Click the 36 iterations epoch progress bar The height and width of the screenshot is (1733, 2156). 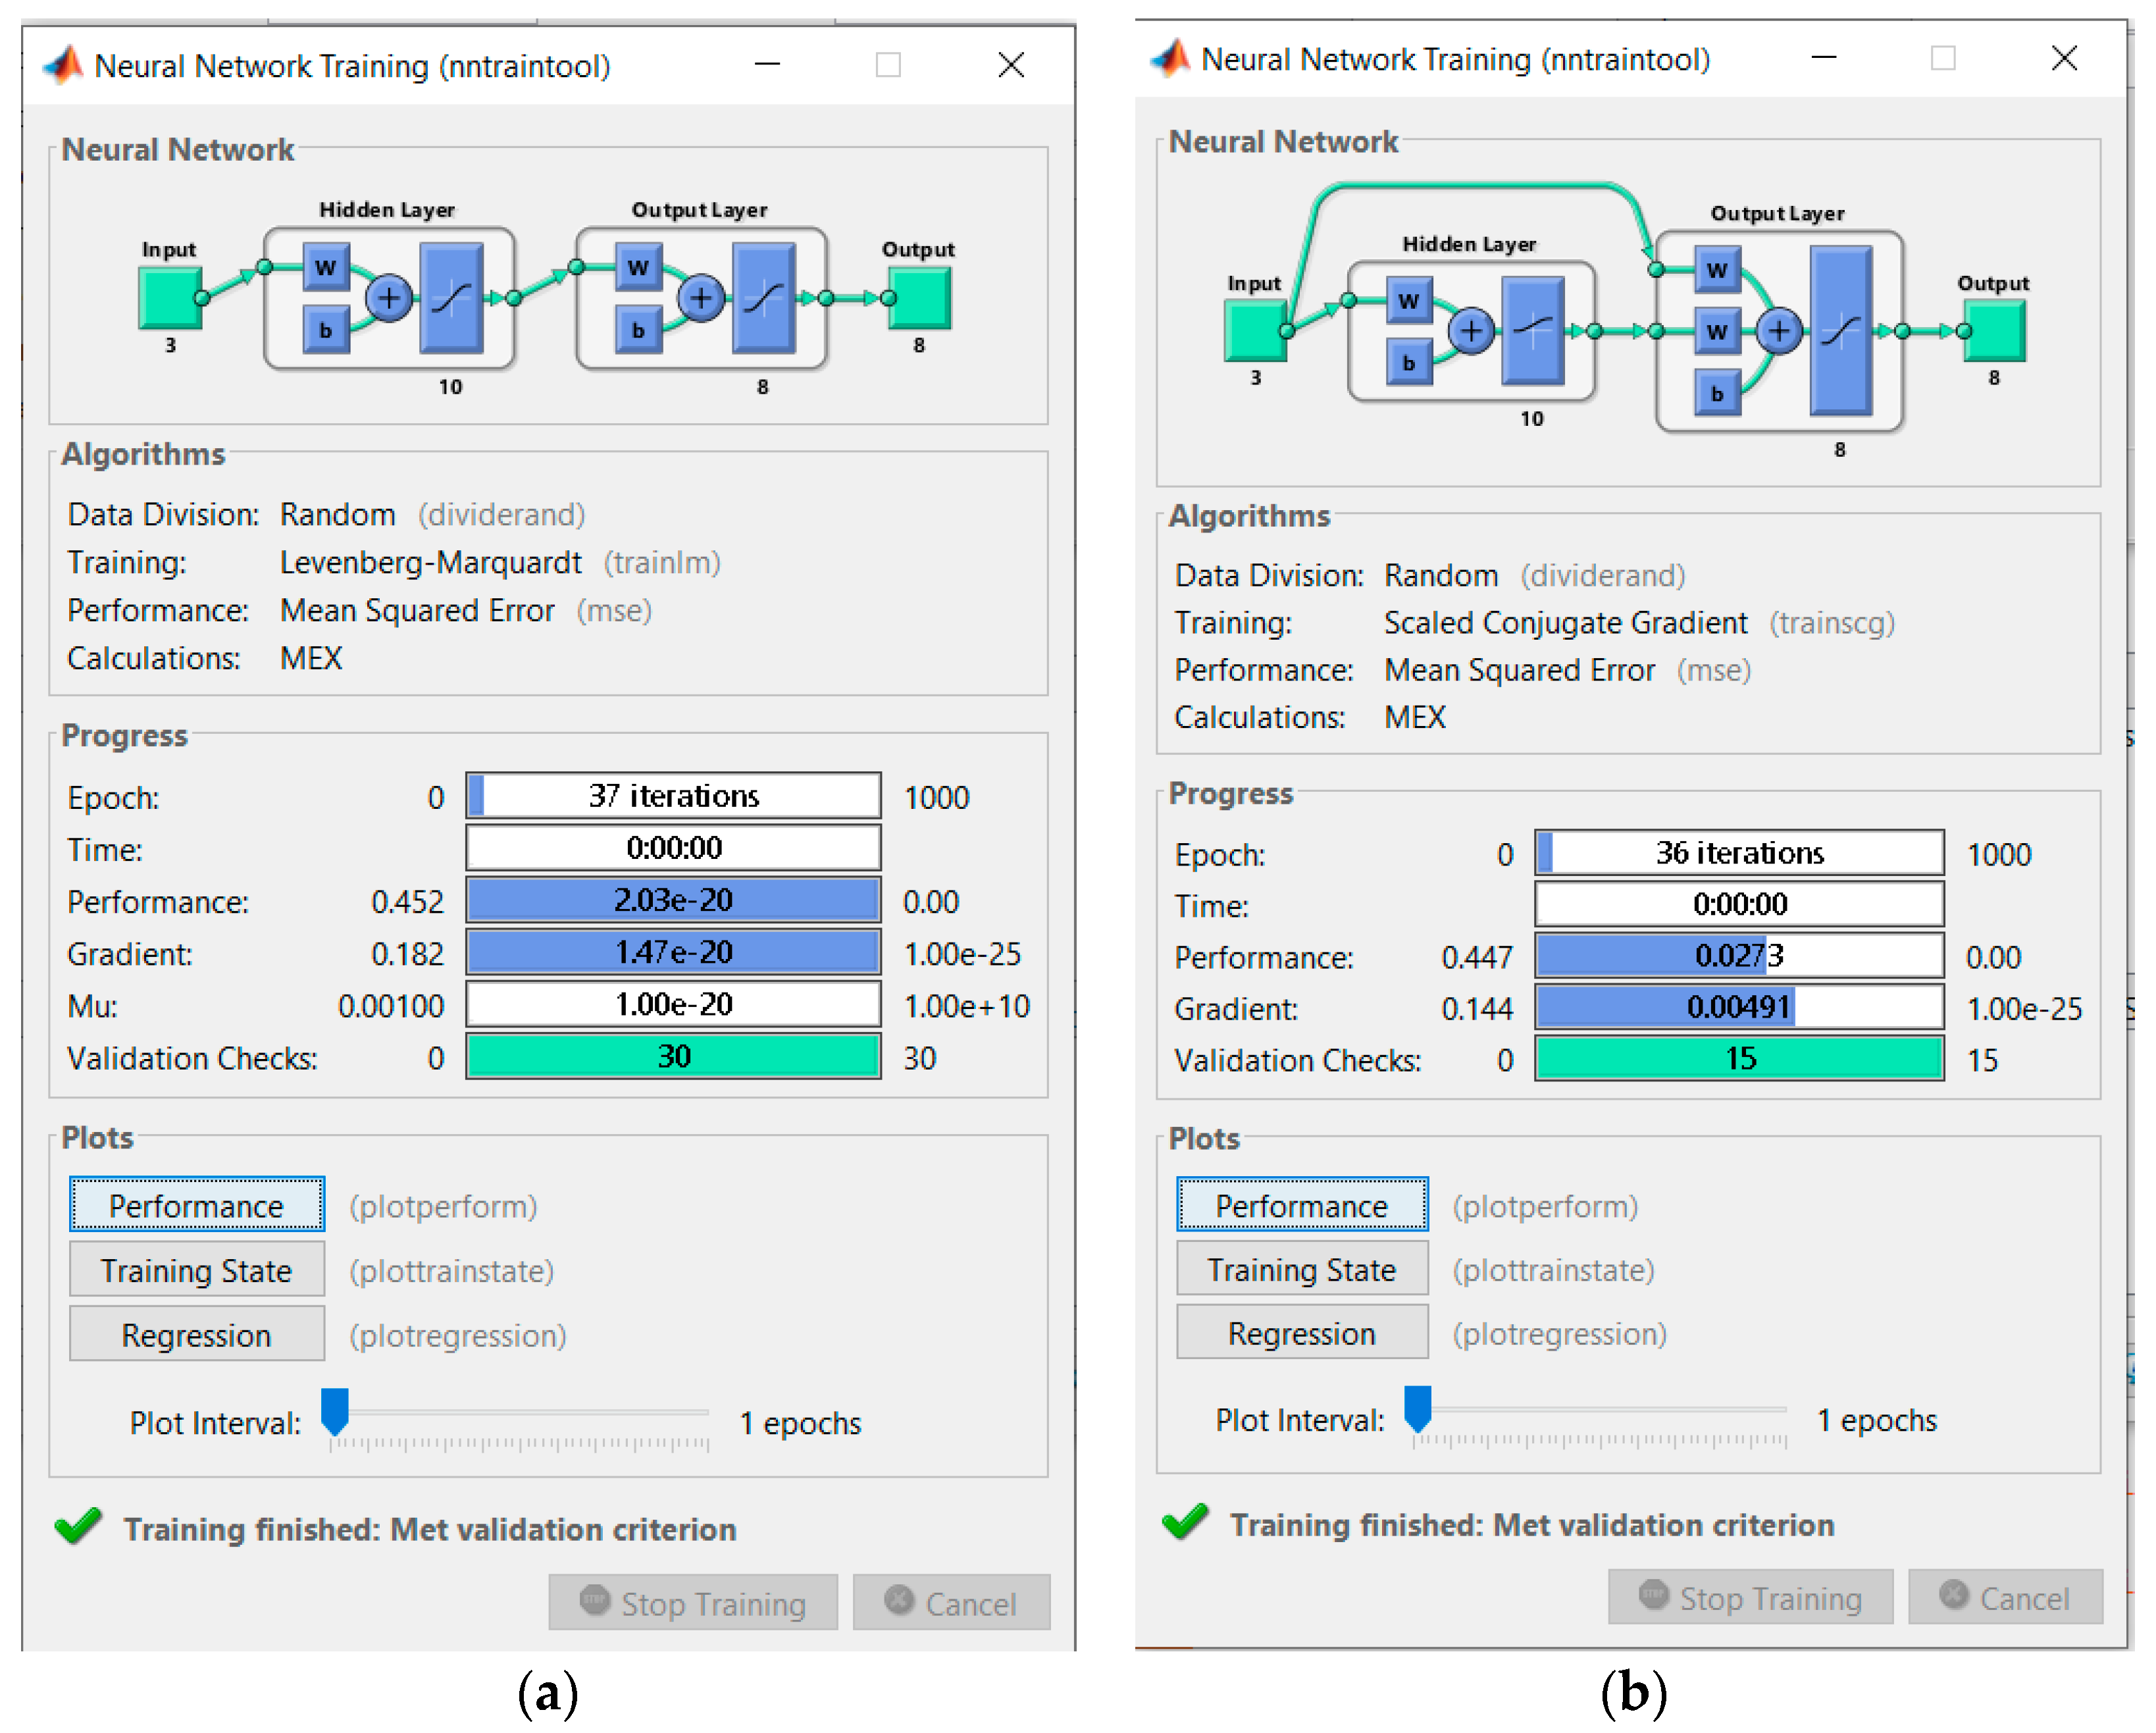coord(1740,853)
